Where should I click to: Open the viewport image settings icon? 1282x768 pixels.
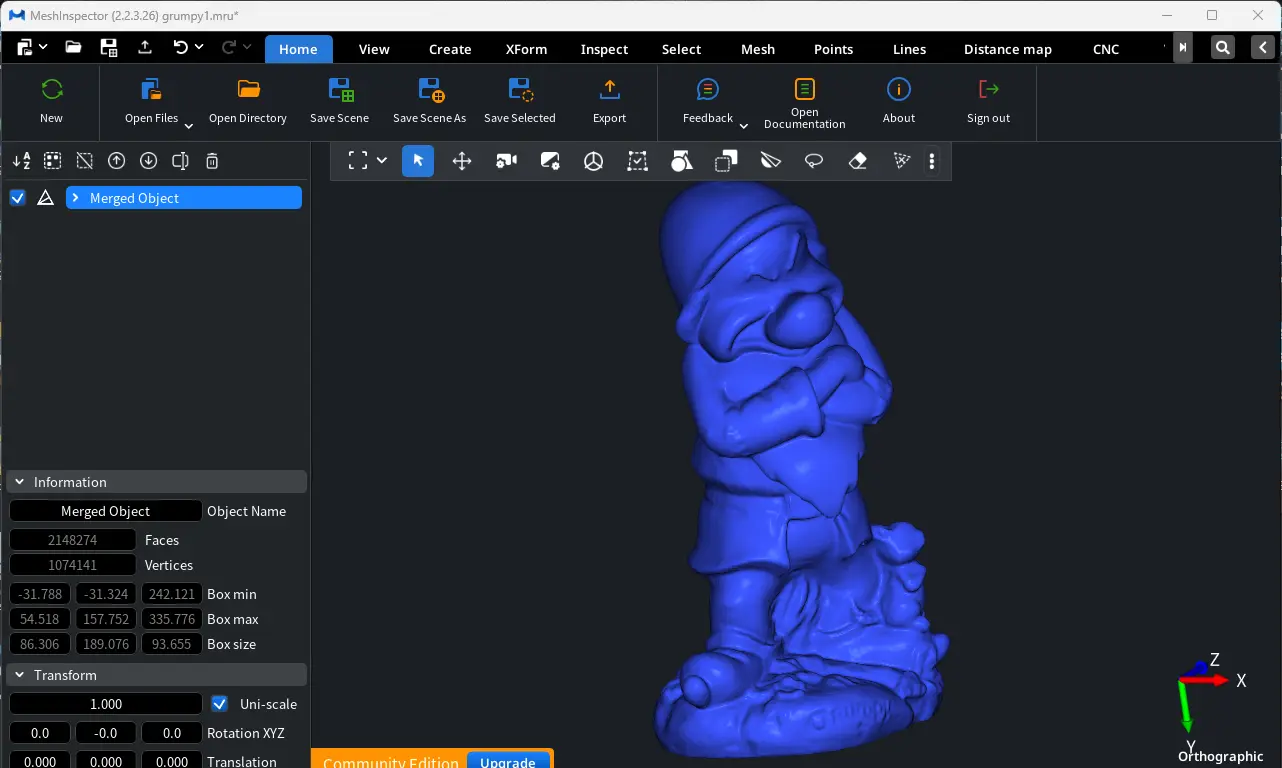coord(550,161)
